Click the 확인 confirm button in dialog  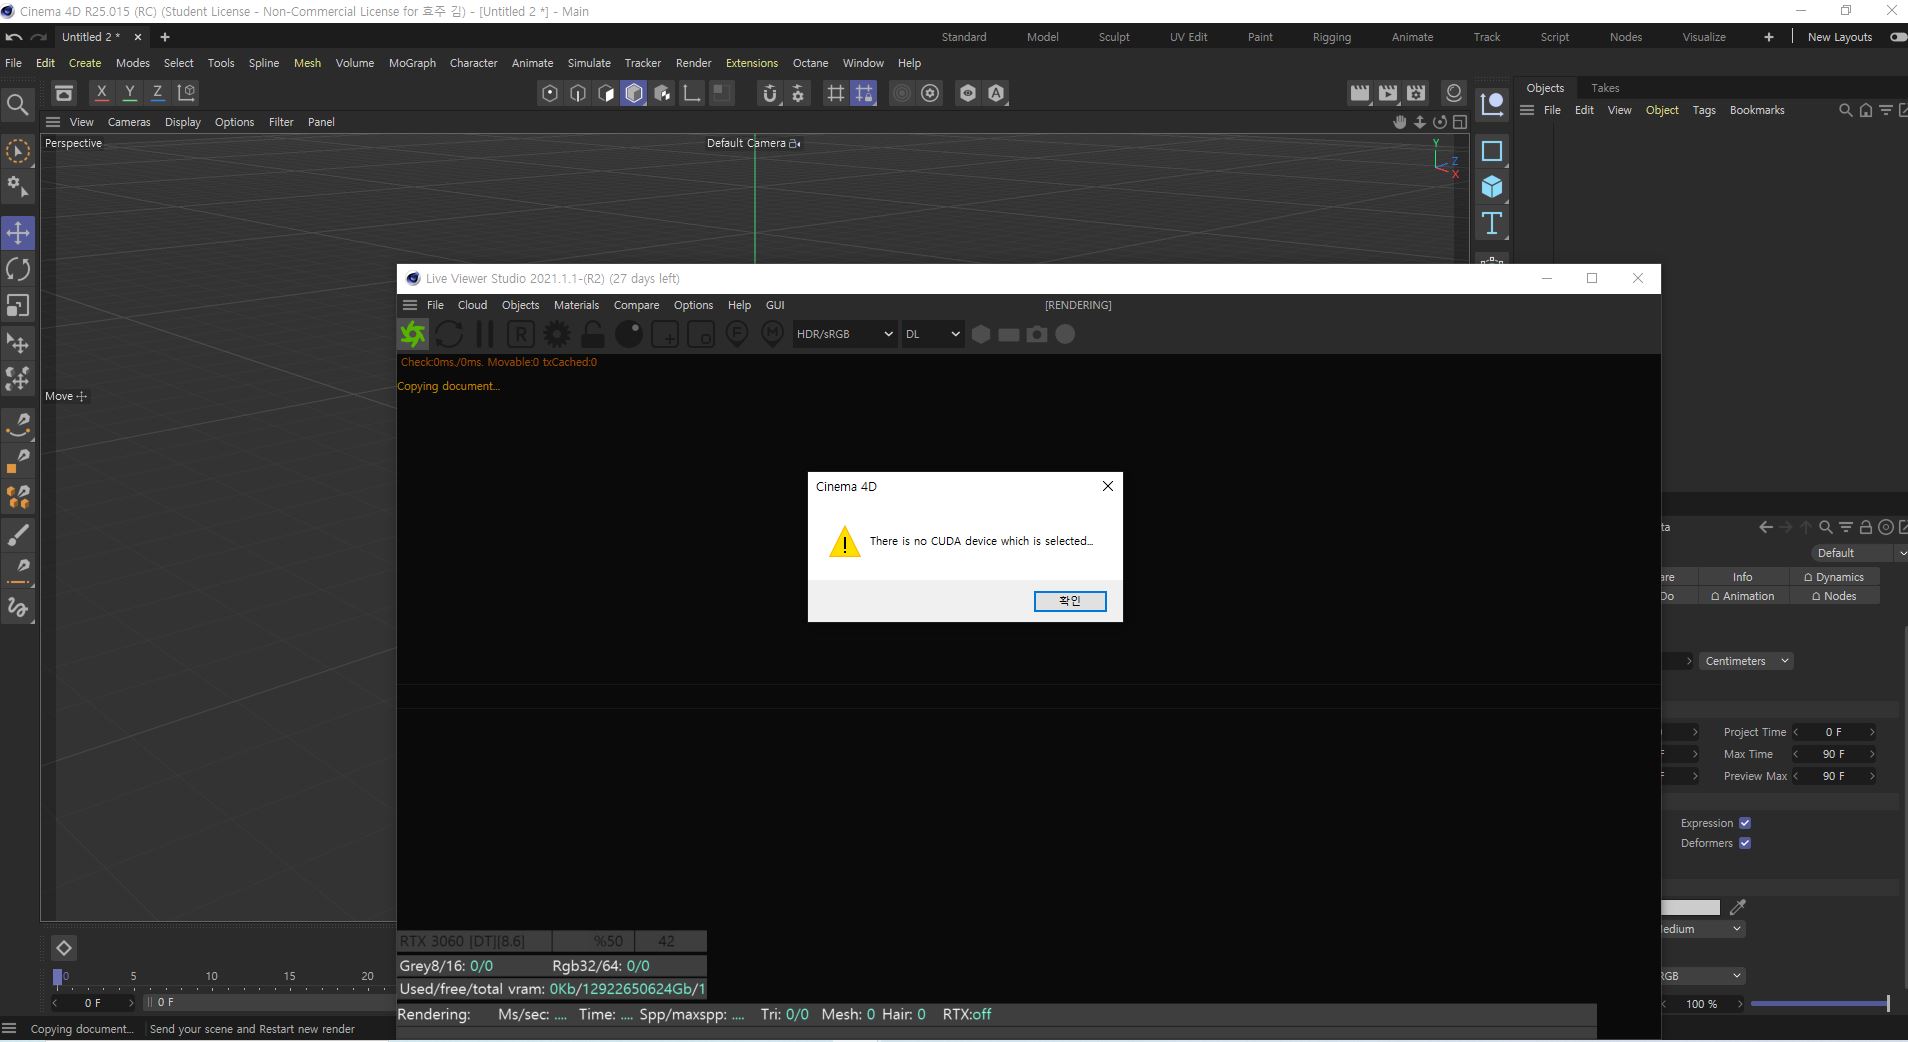[1070, 601]
